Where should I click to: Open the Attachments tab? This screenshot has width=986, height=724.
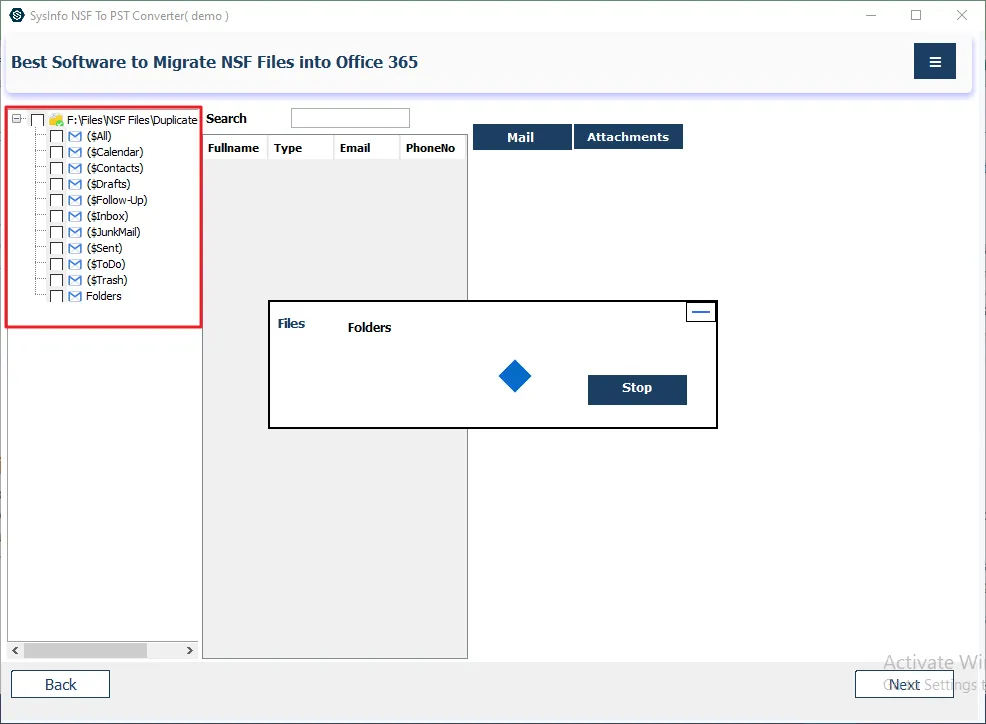coord(628,137)
